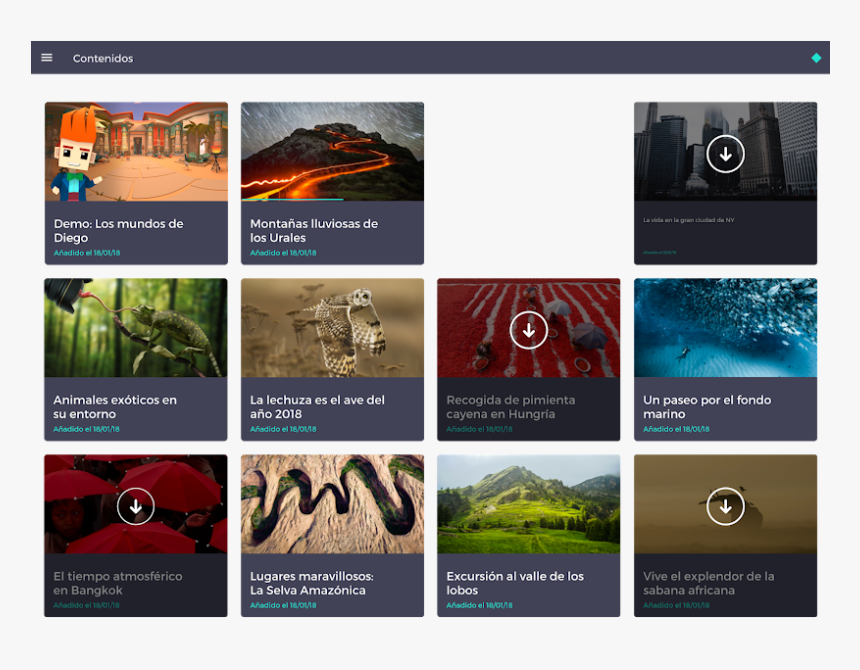Screen dimensions: 860x670
Task: Download the sabana africana content
Action: tap(725, 507)
